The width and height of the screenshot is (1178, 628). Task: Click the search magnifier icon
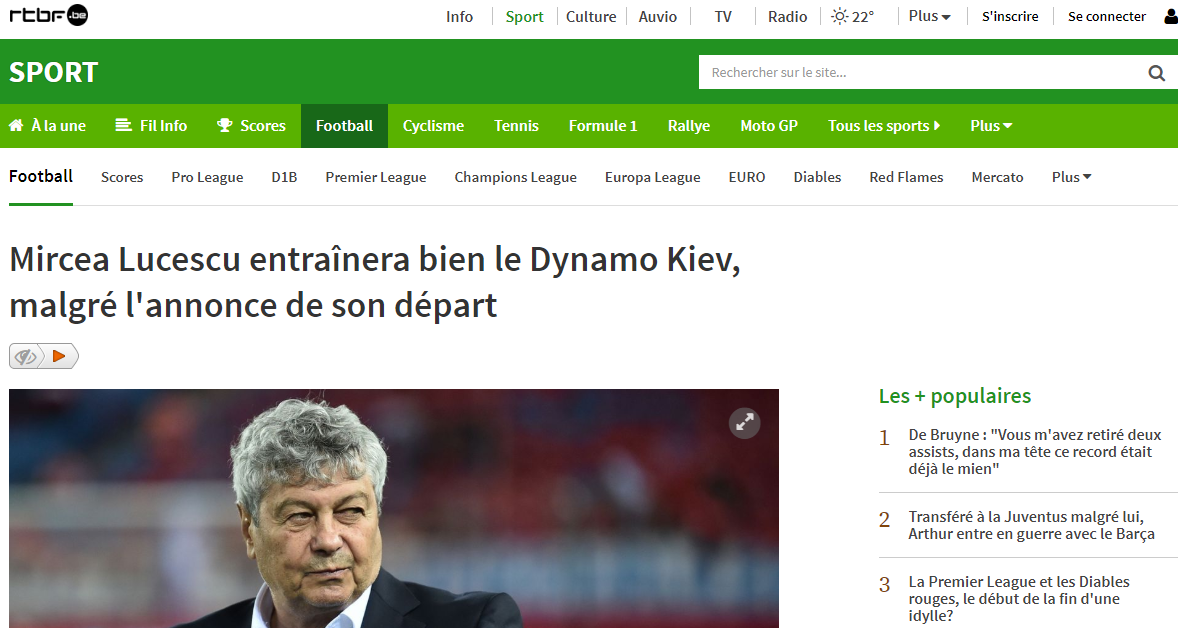pos(1156,73)
